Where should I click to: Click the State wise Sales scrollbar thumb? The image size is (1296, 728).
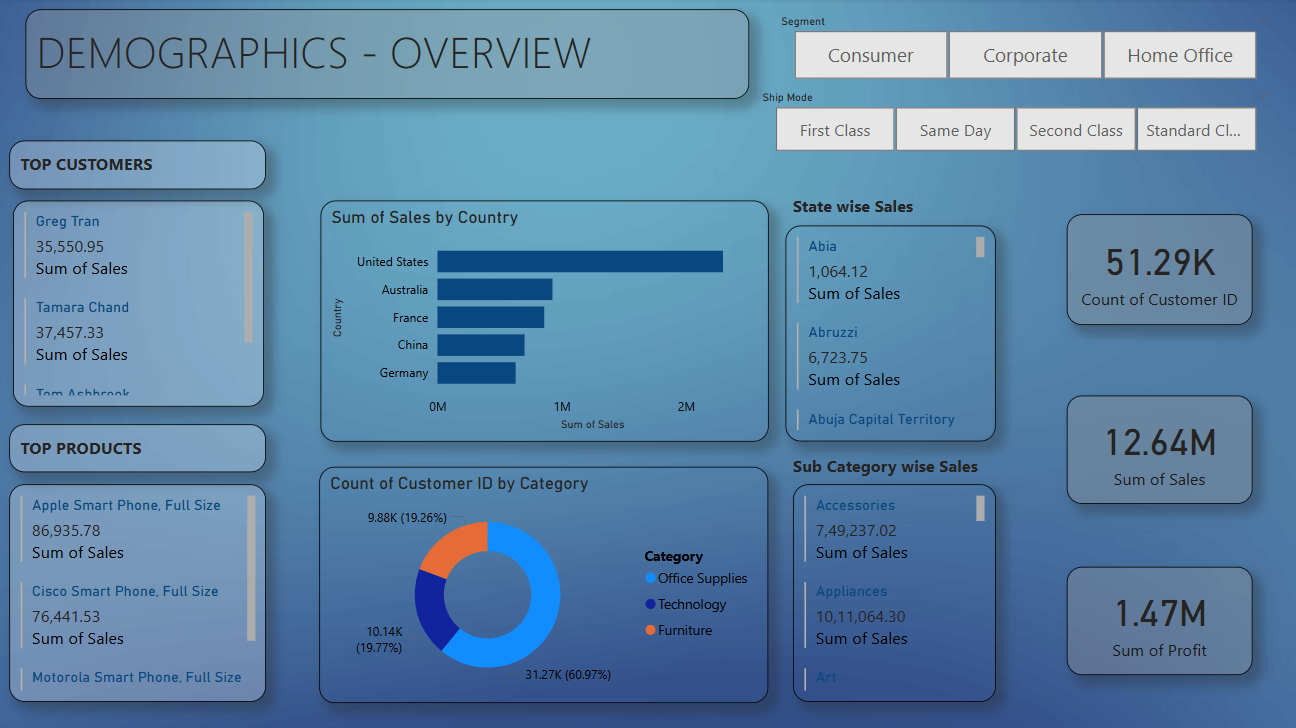point(980,246)
